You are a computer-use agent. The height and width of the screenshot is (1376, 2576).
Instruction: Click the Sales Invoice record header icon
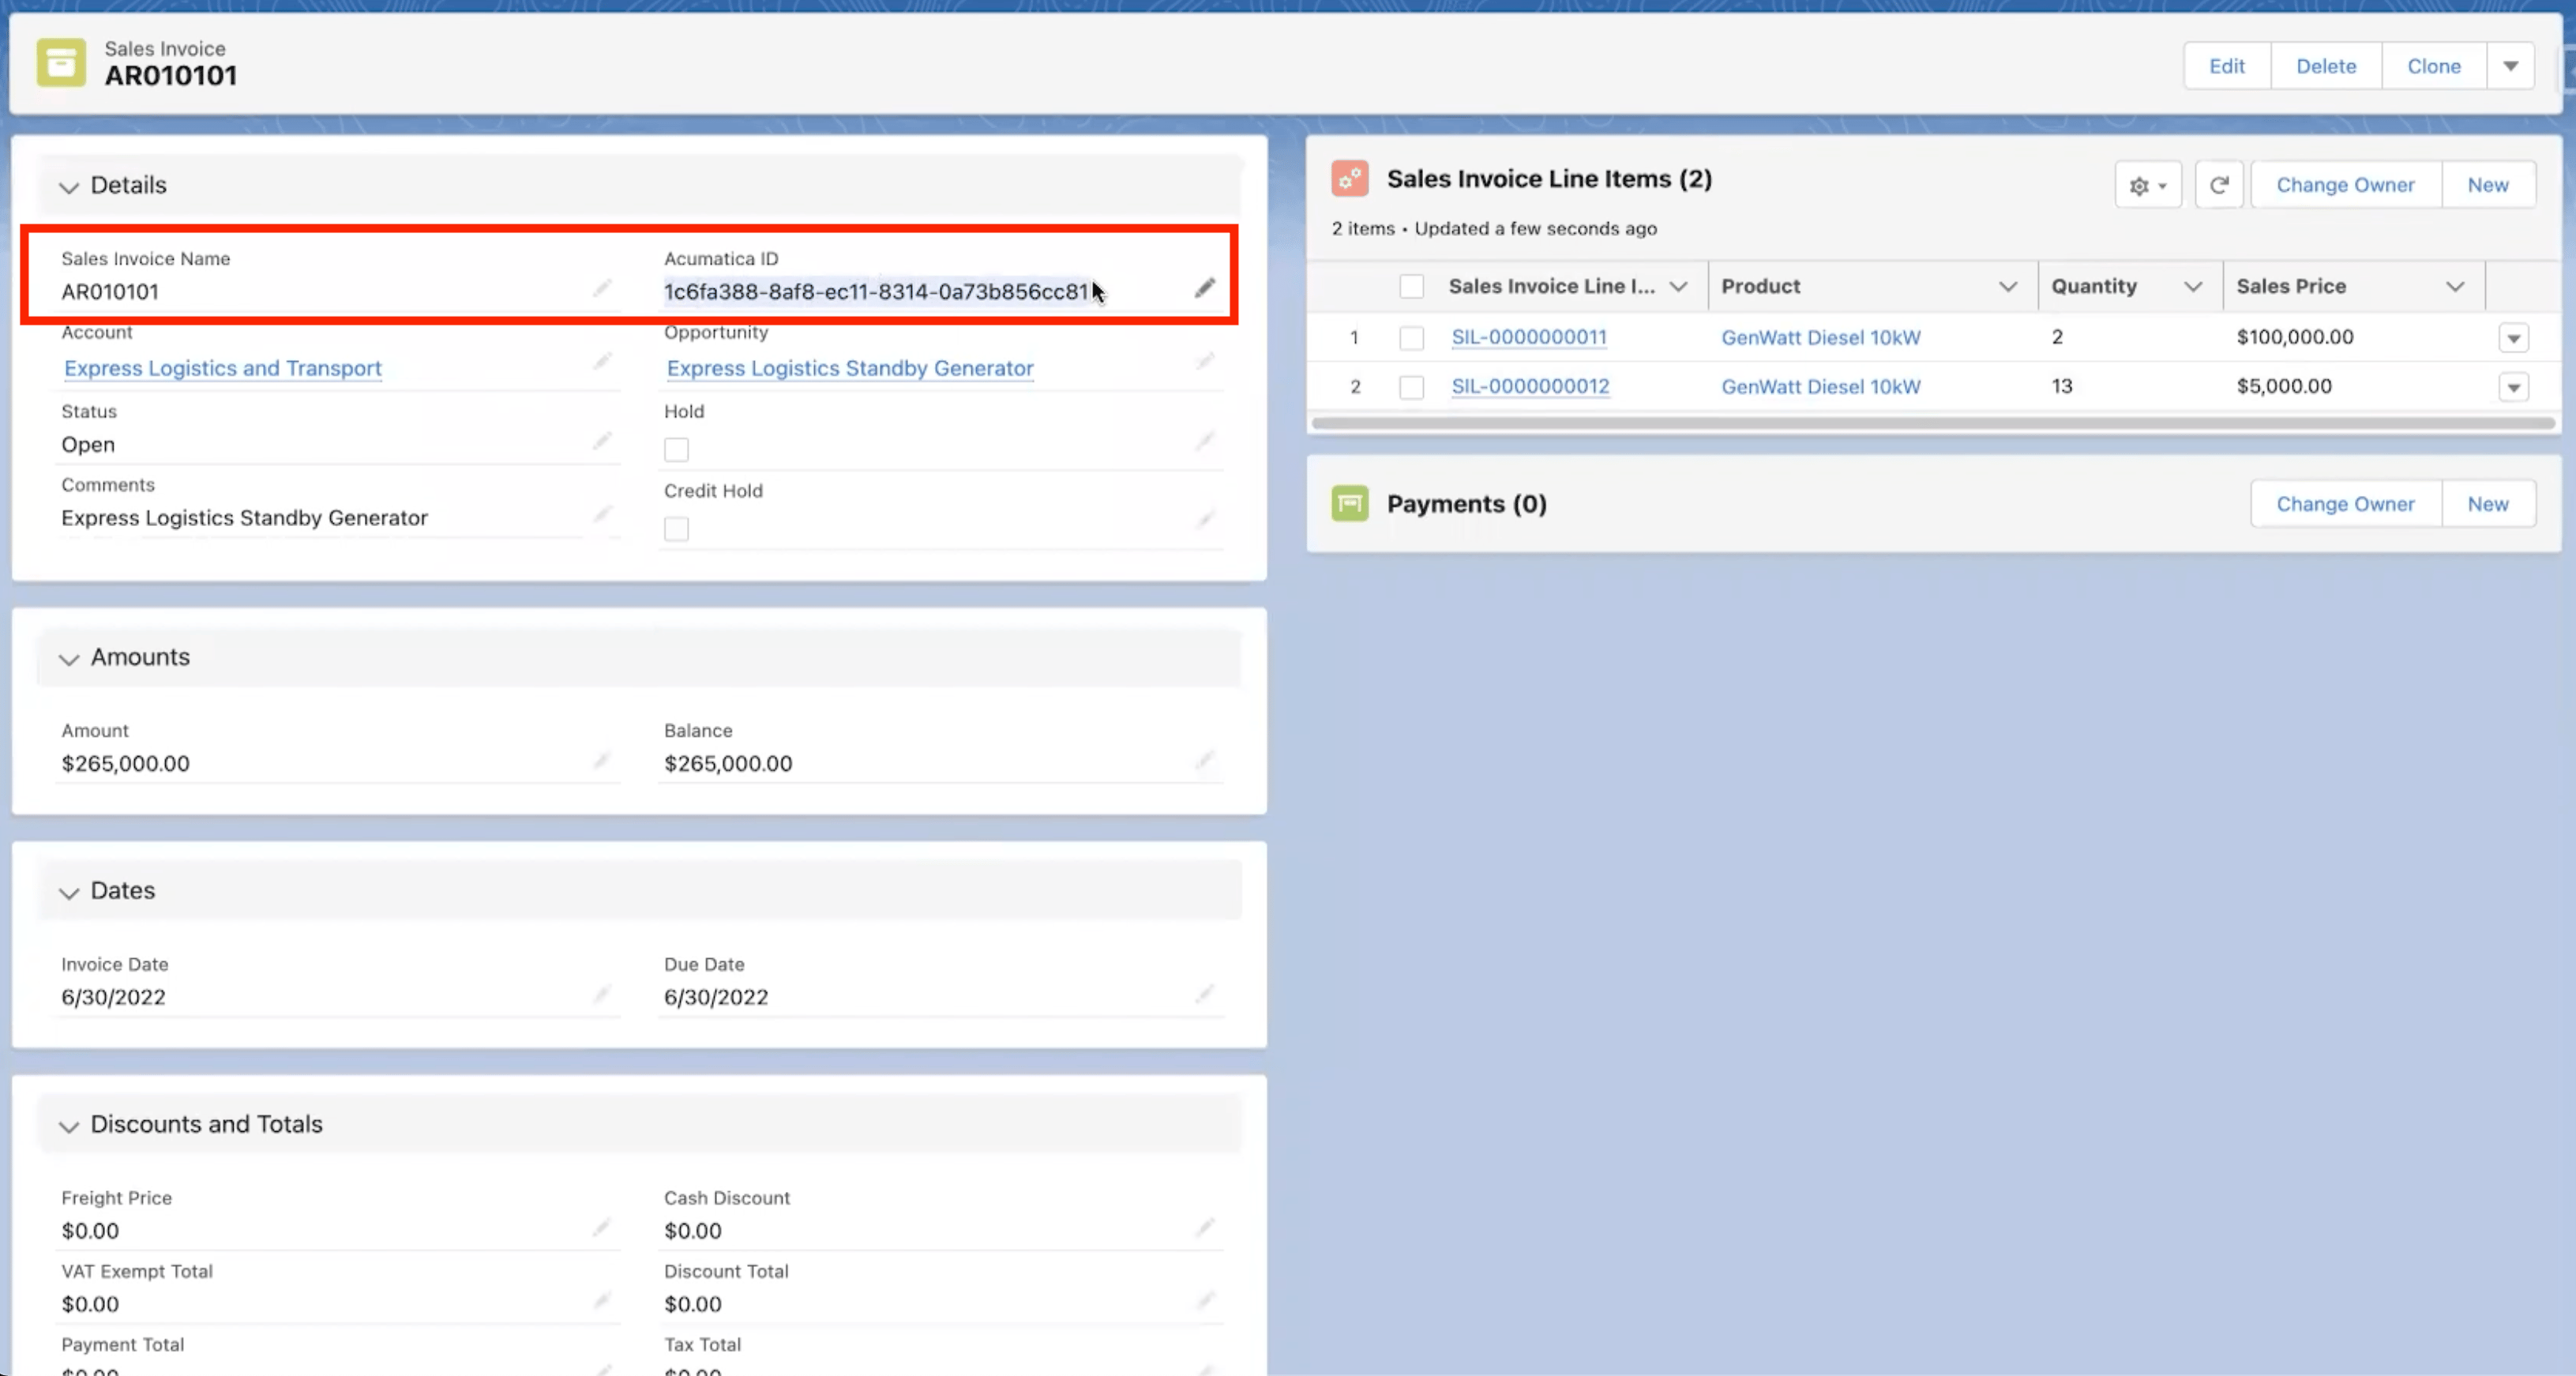pyautogui.click(x=61, y=63)
